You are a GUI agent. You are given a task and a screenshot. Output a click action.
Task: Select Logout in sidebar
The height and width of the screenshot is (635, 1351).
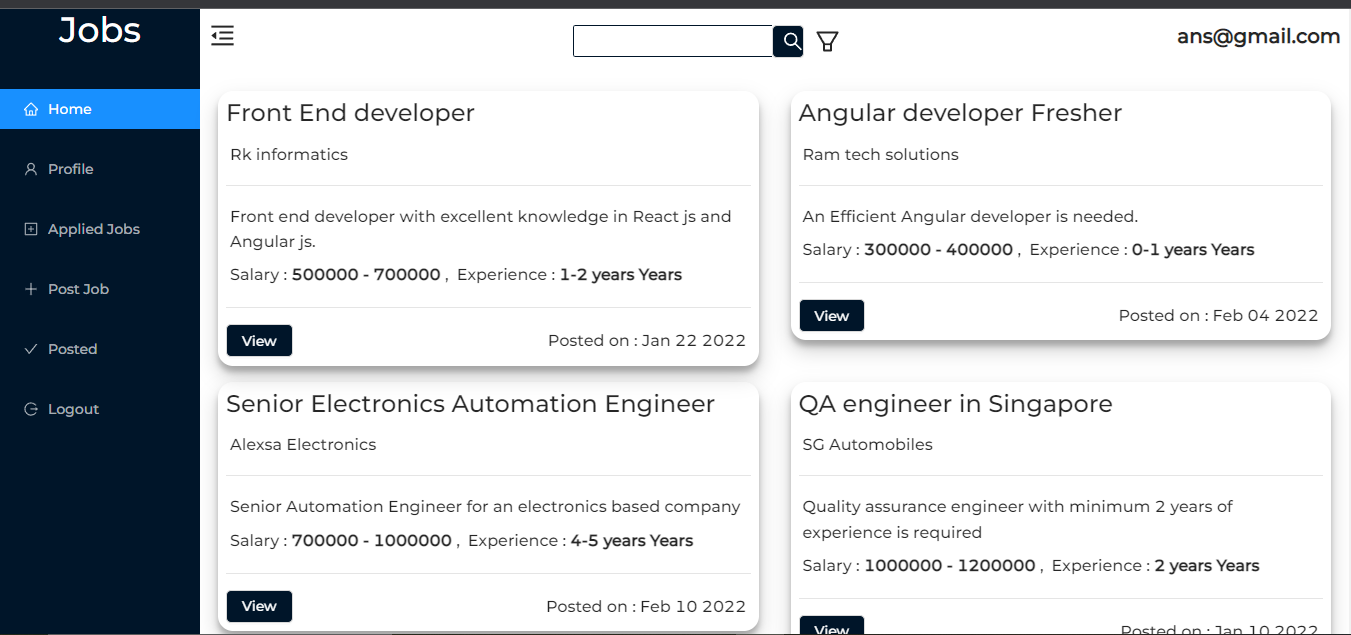coord(100,409)
